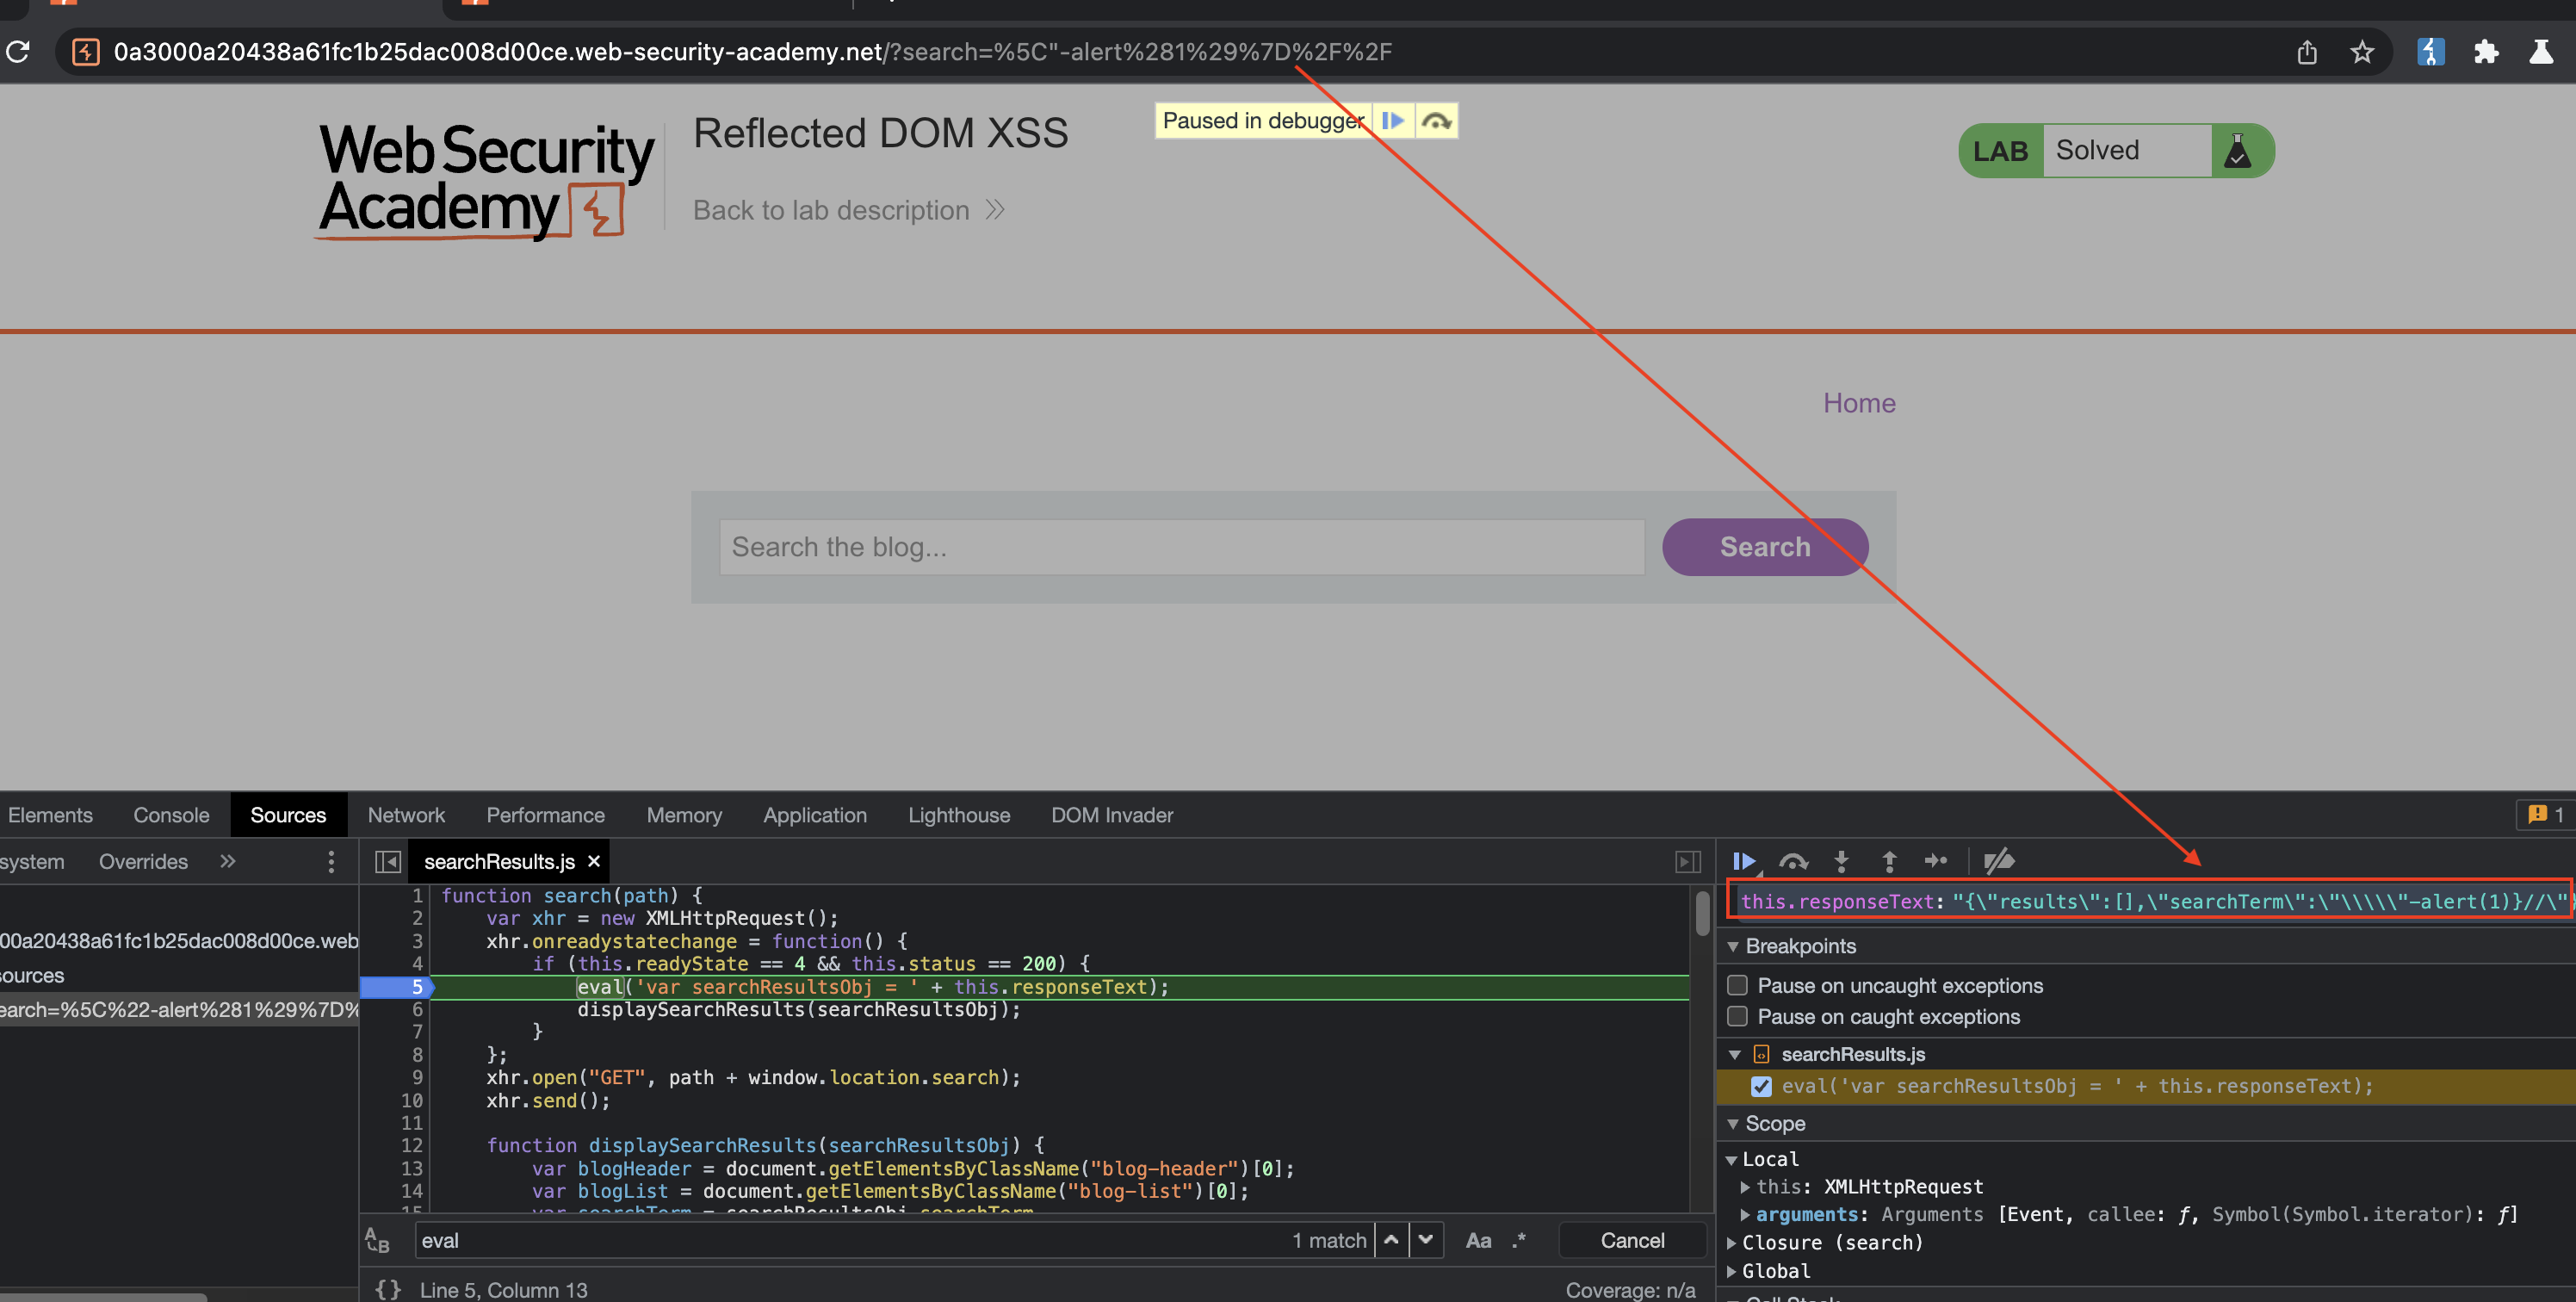This screenshot has width=2576, height=1302.
Task: Cancel the eval search bar
Action: point(1632,1240)
